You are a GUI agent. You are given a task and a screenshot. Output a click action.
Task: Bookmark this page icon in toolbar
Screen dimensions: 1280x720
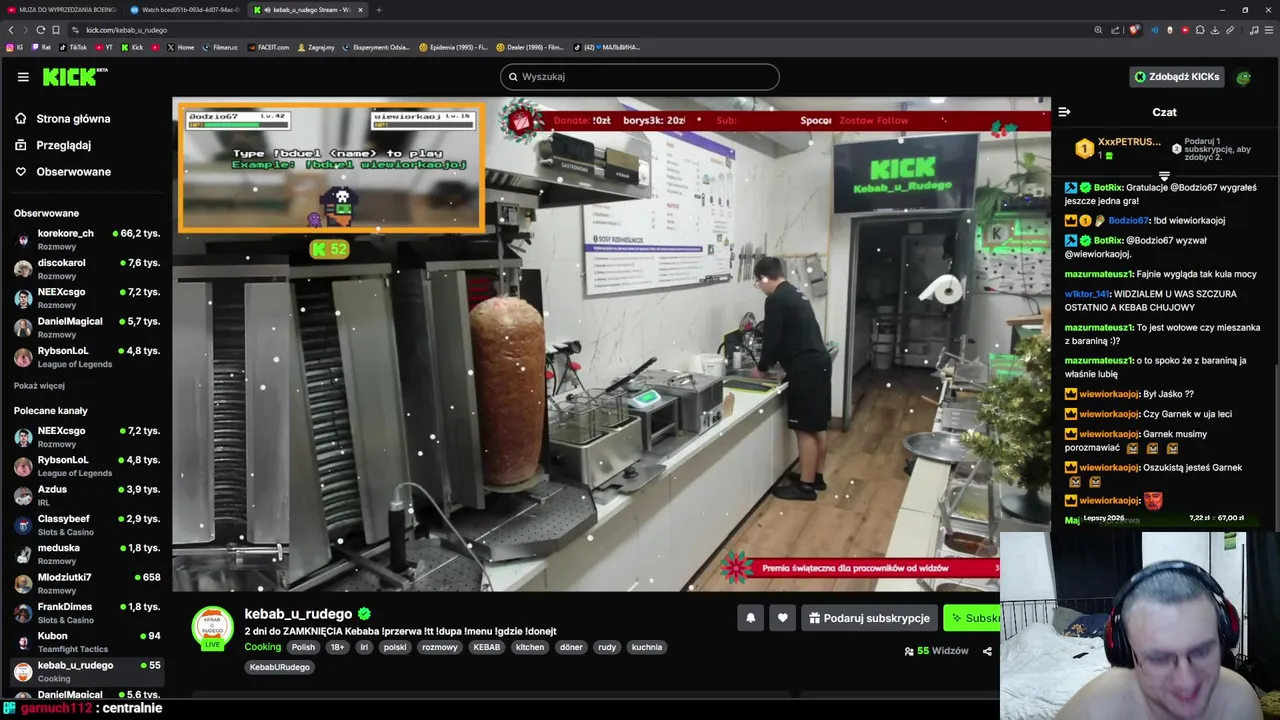tap(56, 30)
